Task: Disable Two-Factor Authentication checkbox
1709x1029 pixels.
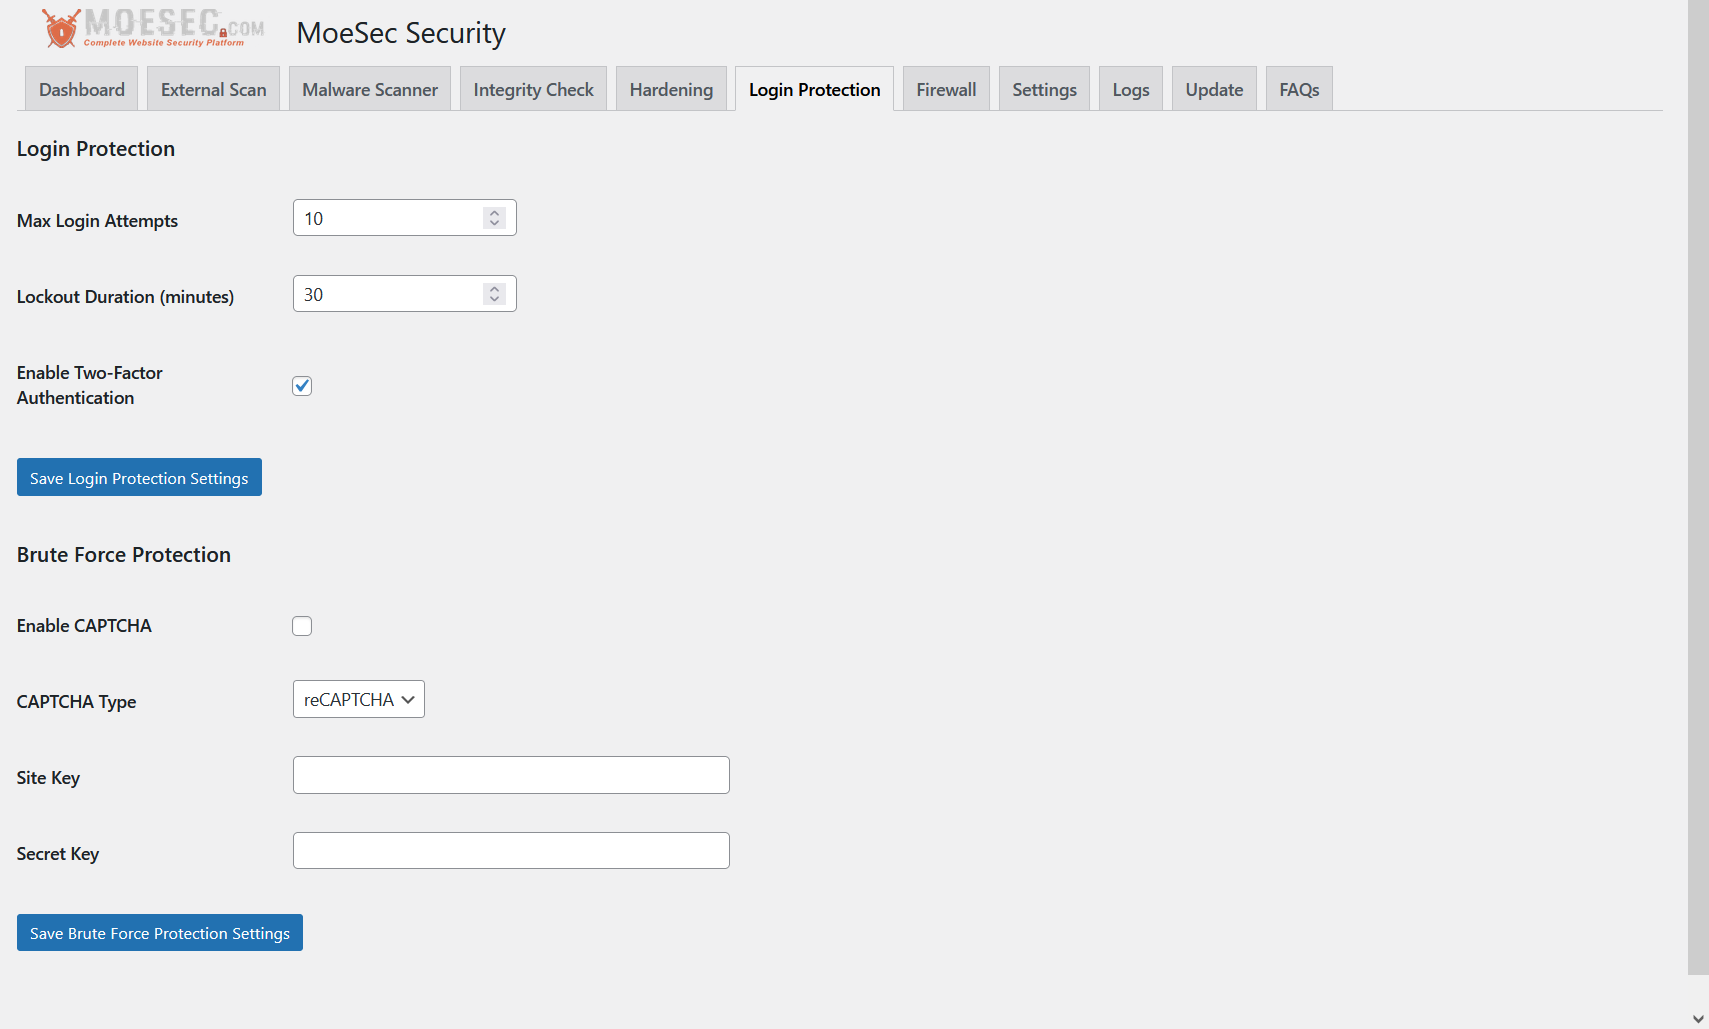Action: 302,386
